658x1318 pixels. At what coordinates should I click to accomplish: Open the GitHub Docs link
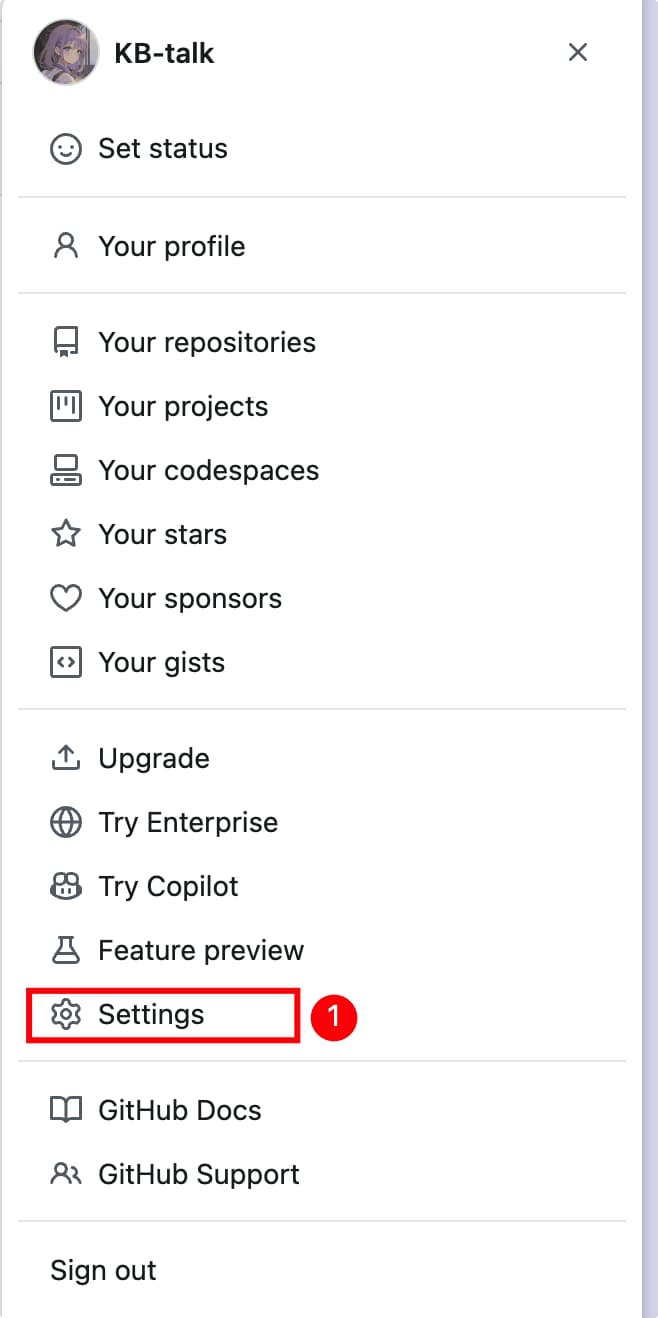click(x=179, y=1110)
